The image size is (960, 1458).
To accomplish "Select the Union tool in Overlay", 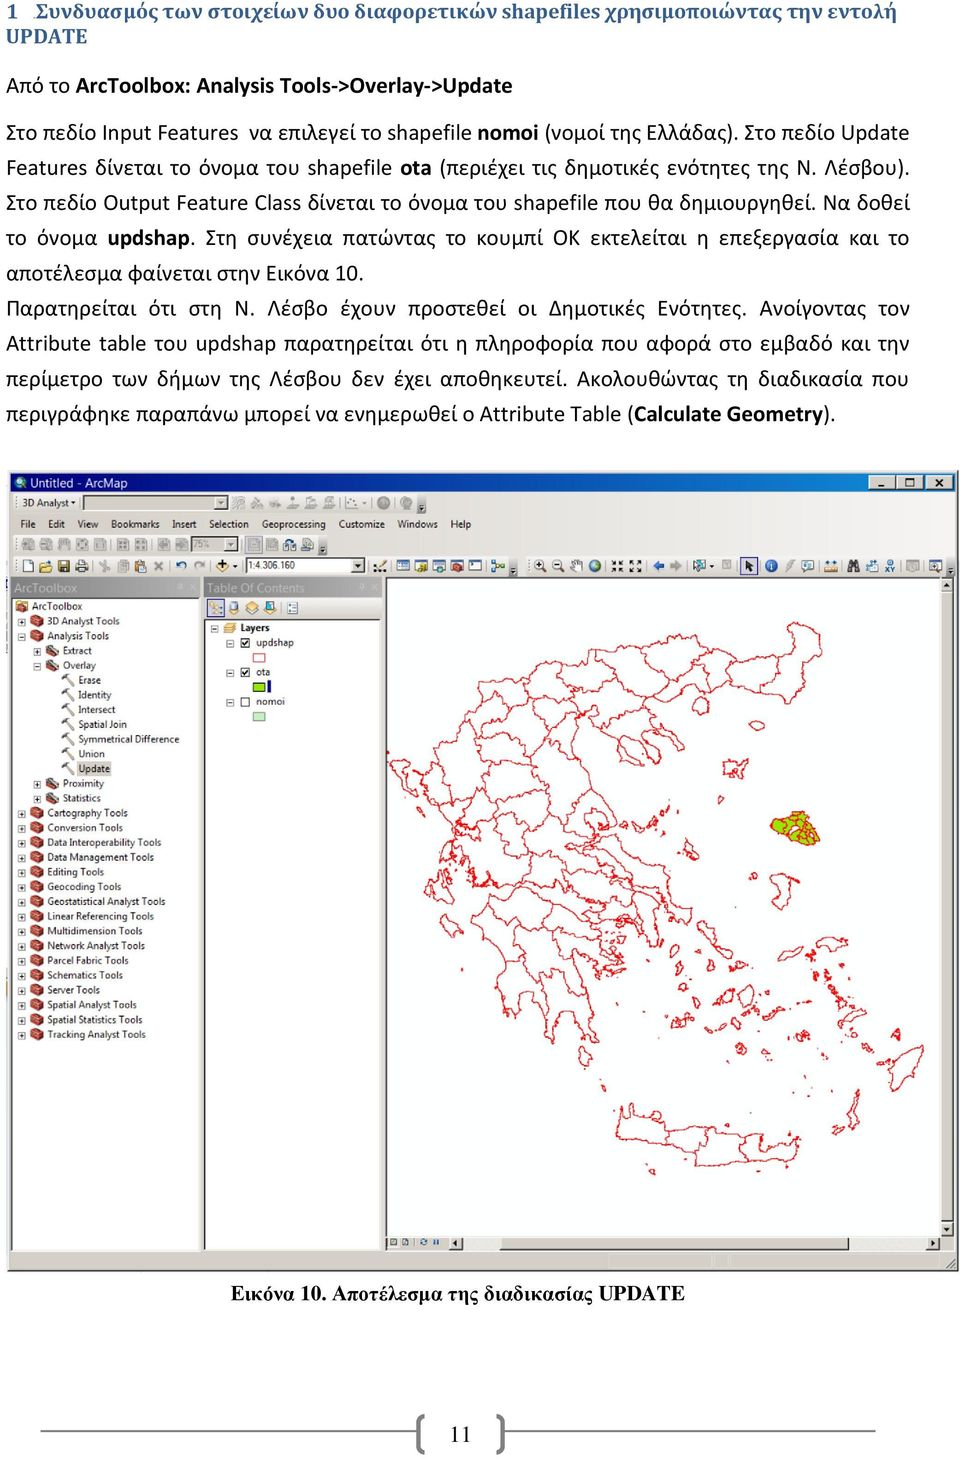I will (x=91, y=754).
